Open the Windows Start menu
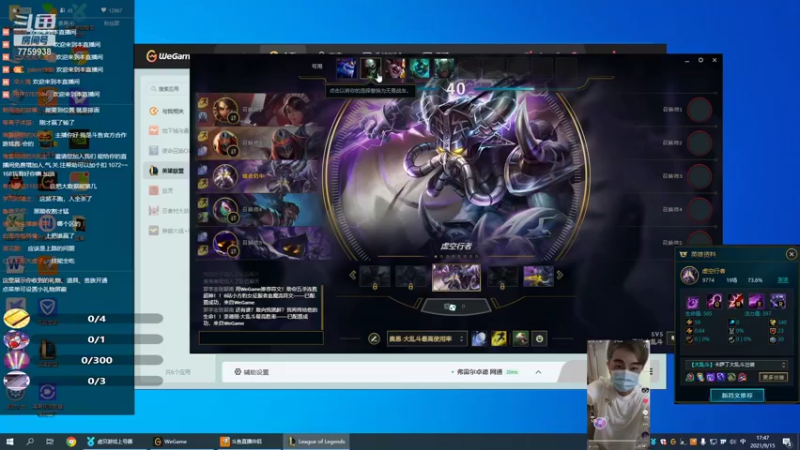 point(9,441)
